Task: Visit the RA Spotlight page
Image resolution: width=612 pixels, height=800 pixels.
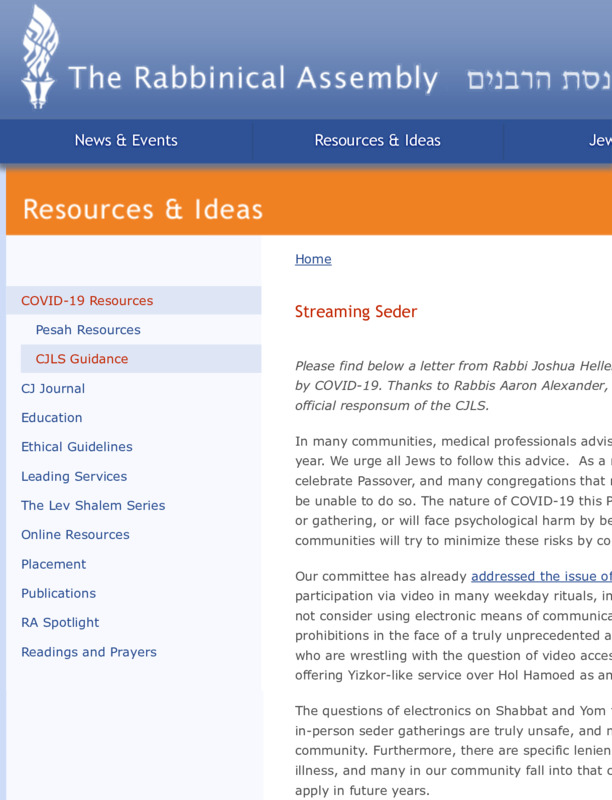Action: tap(60, 622)
